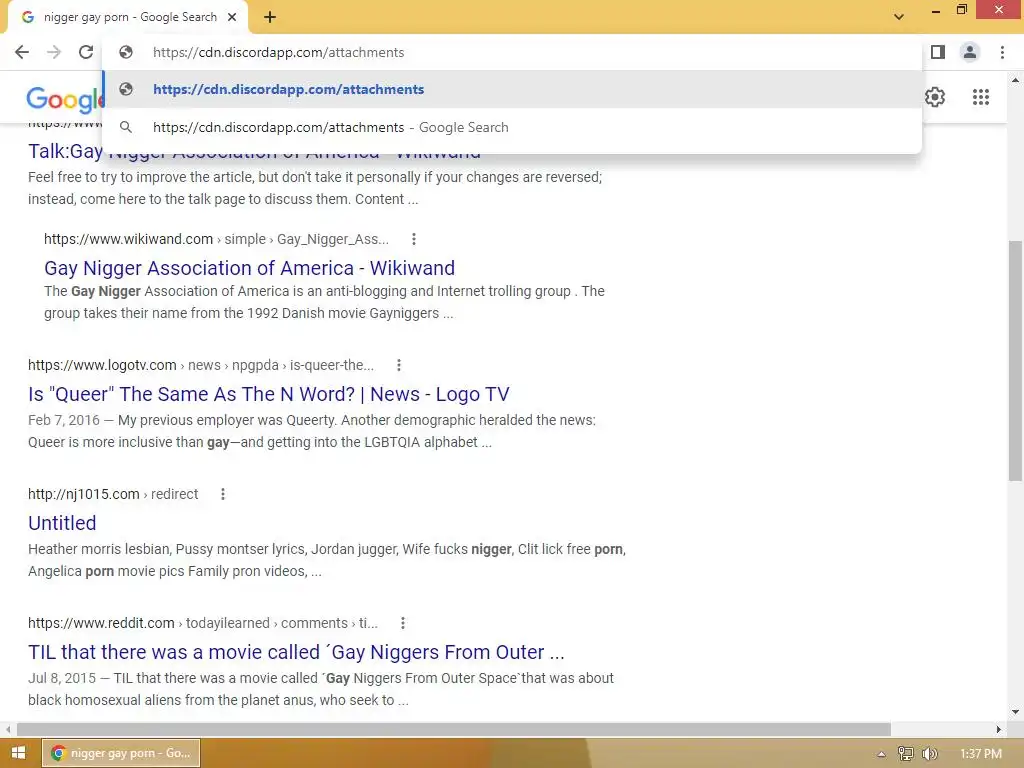This screenshot has height=768, width=1024.
Task: Open the Google apps grid
Action: 981,97
